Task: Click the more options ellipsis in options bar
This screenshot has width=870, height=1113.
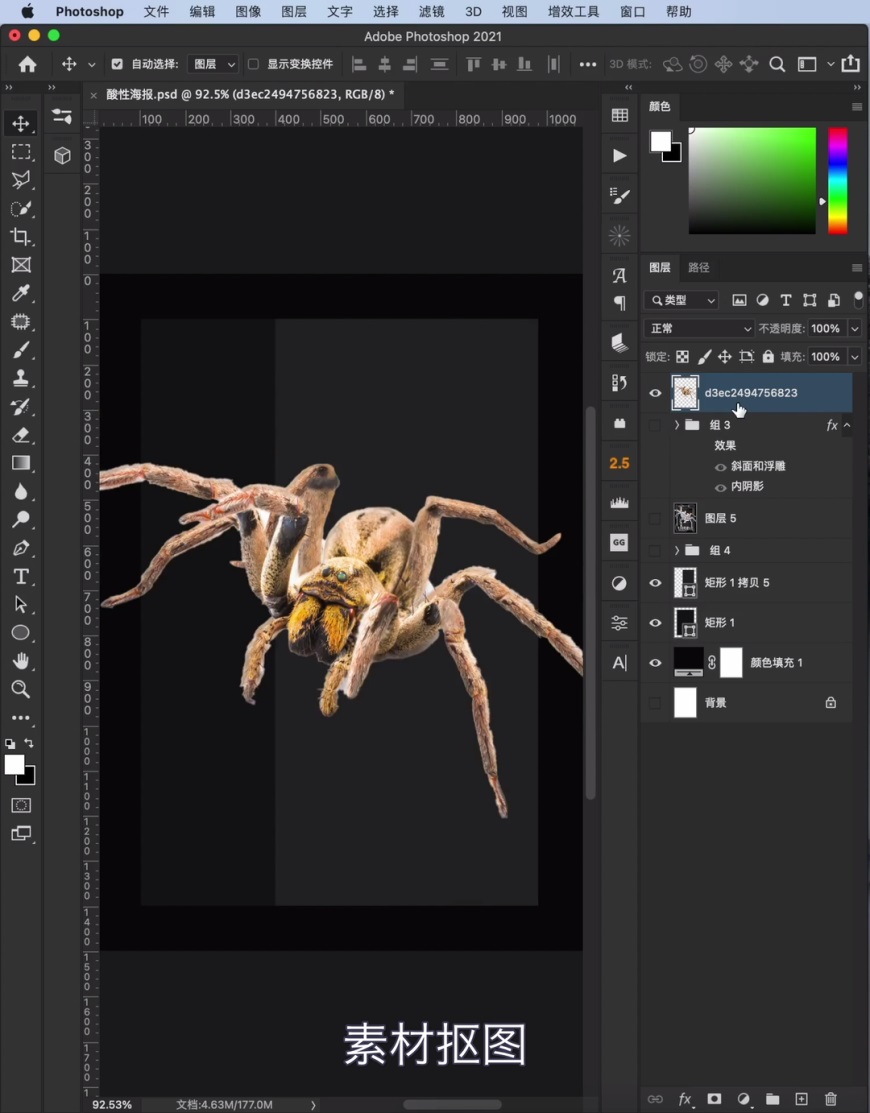Action: click(588, 65)
